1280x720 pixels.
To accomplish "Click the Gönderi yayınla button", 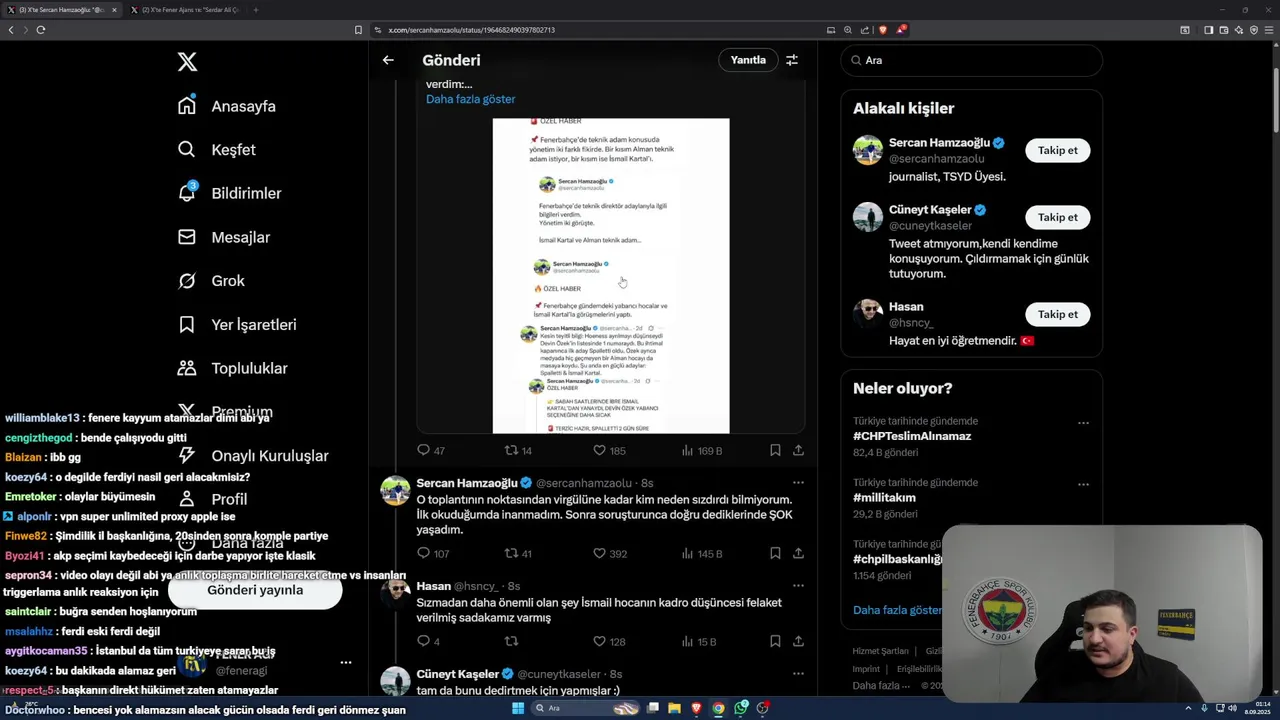I will click(255, 590).
